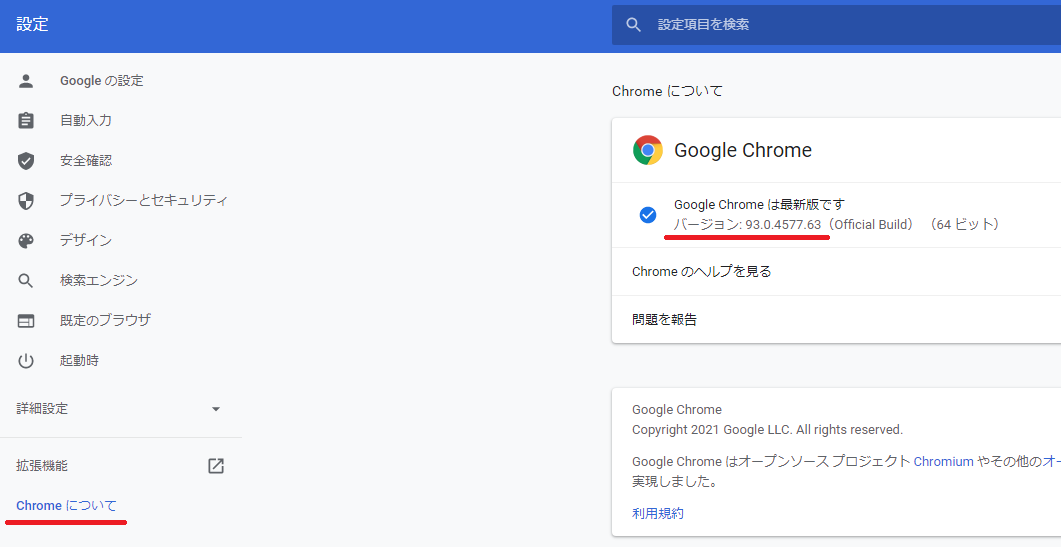This screenshot has width=1061, height=547.
Task: Open the Chromium project link
Action: pyautogui.click(x=943, y=462)
